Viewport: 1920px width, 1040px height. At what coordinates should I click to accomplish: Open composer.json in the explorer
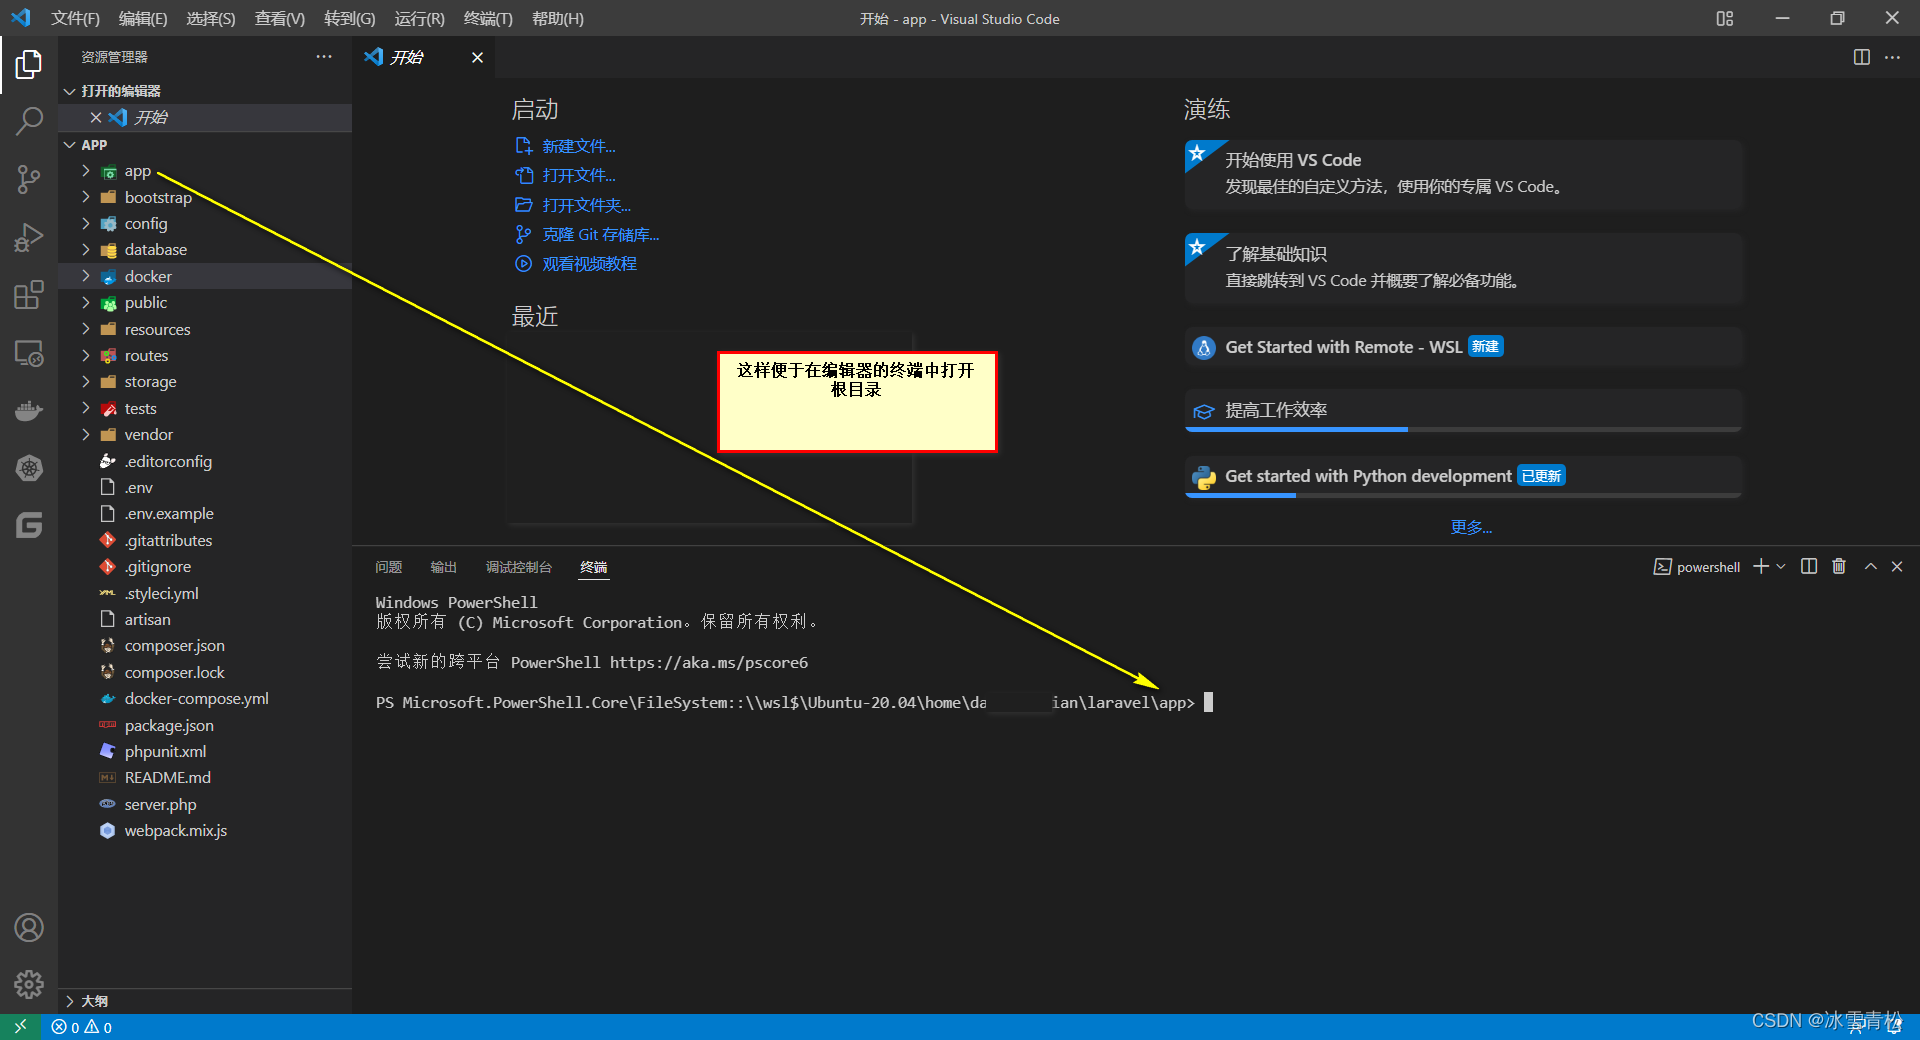click(x=174, y=645)
